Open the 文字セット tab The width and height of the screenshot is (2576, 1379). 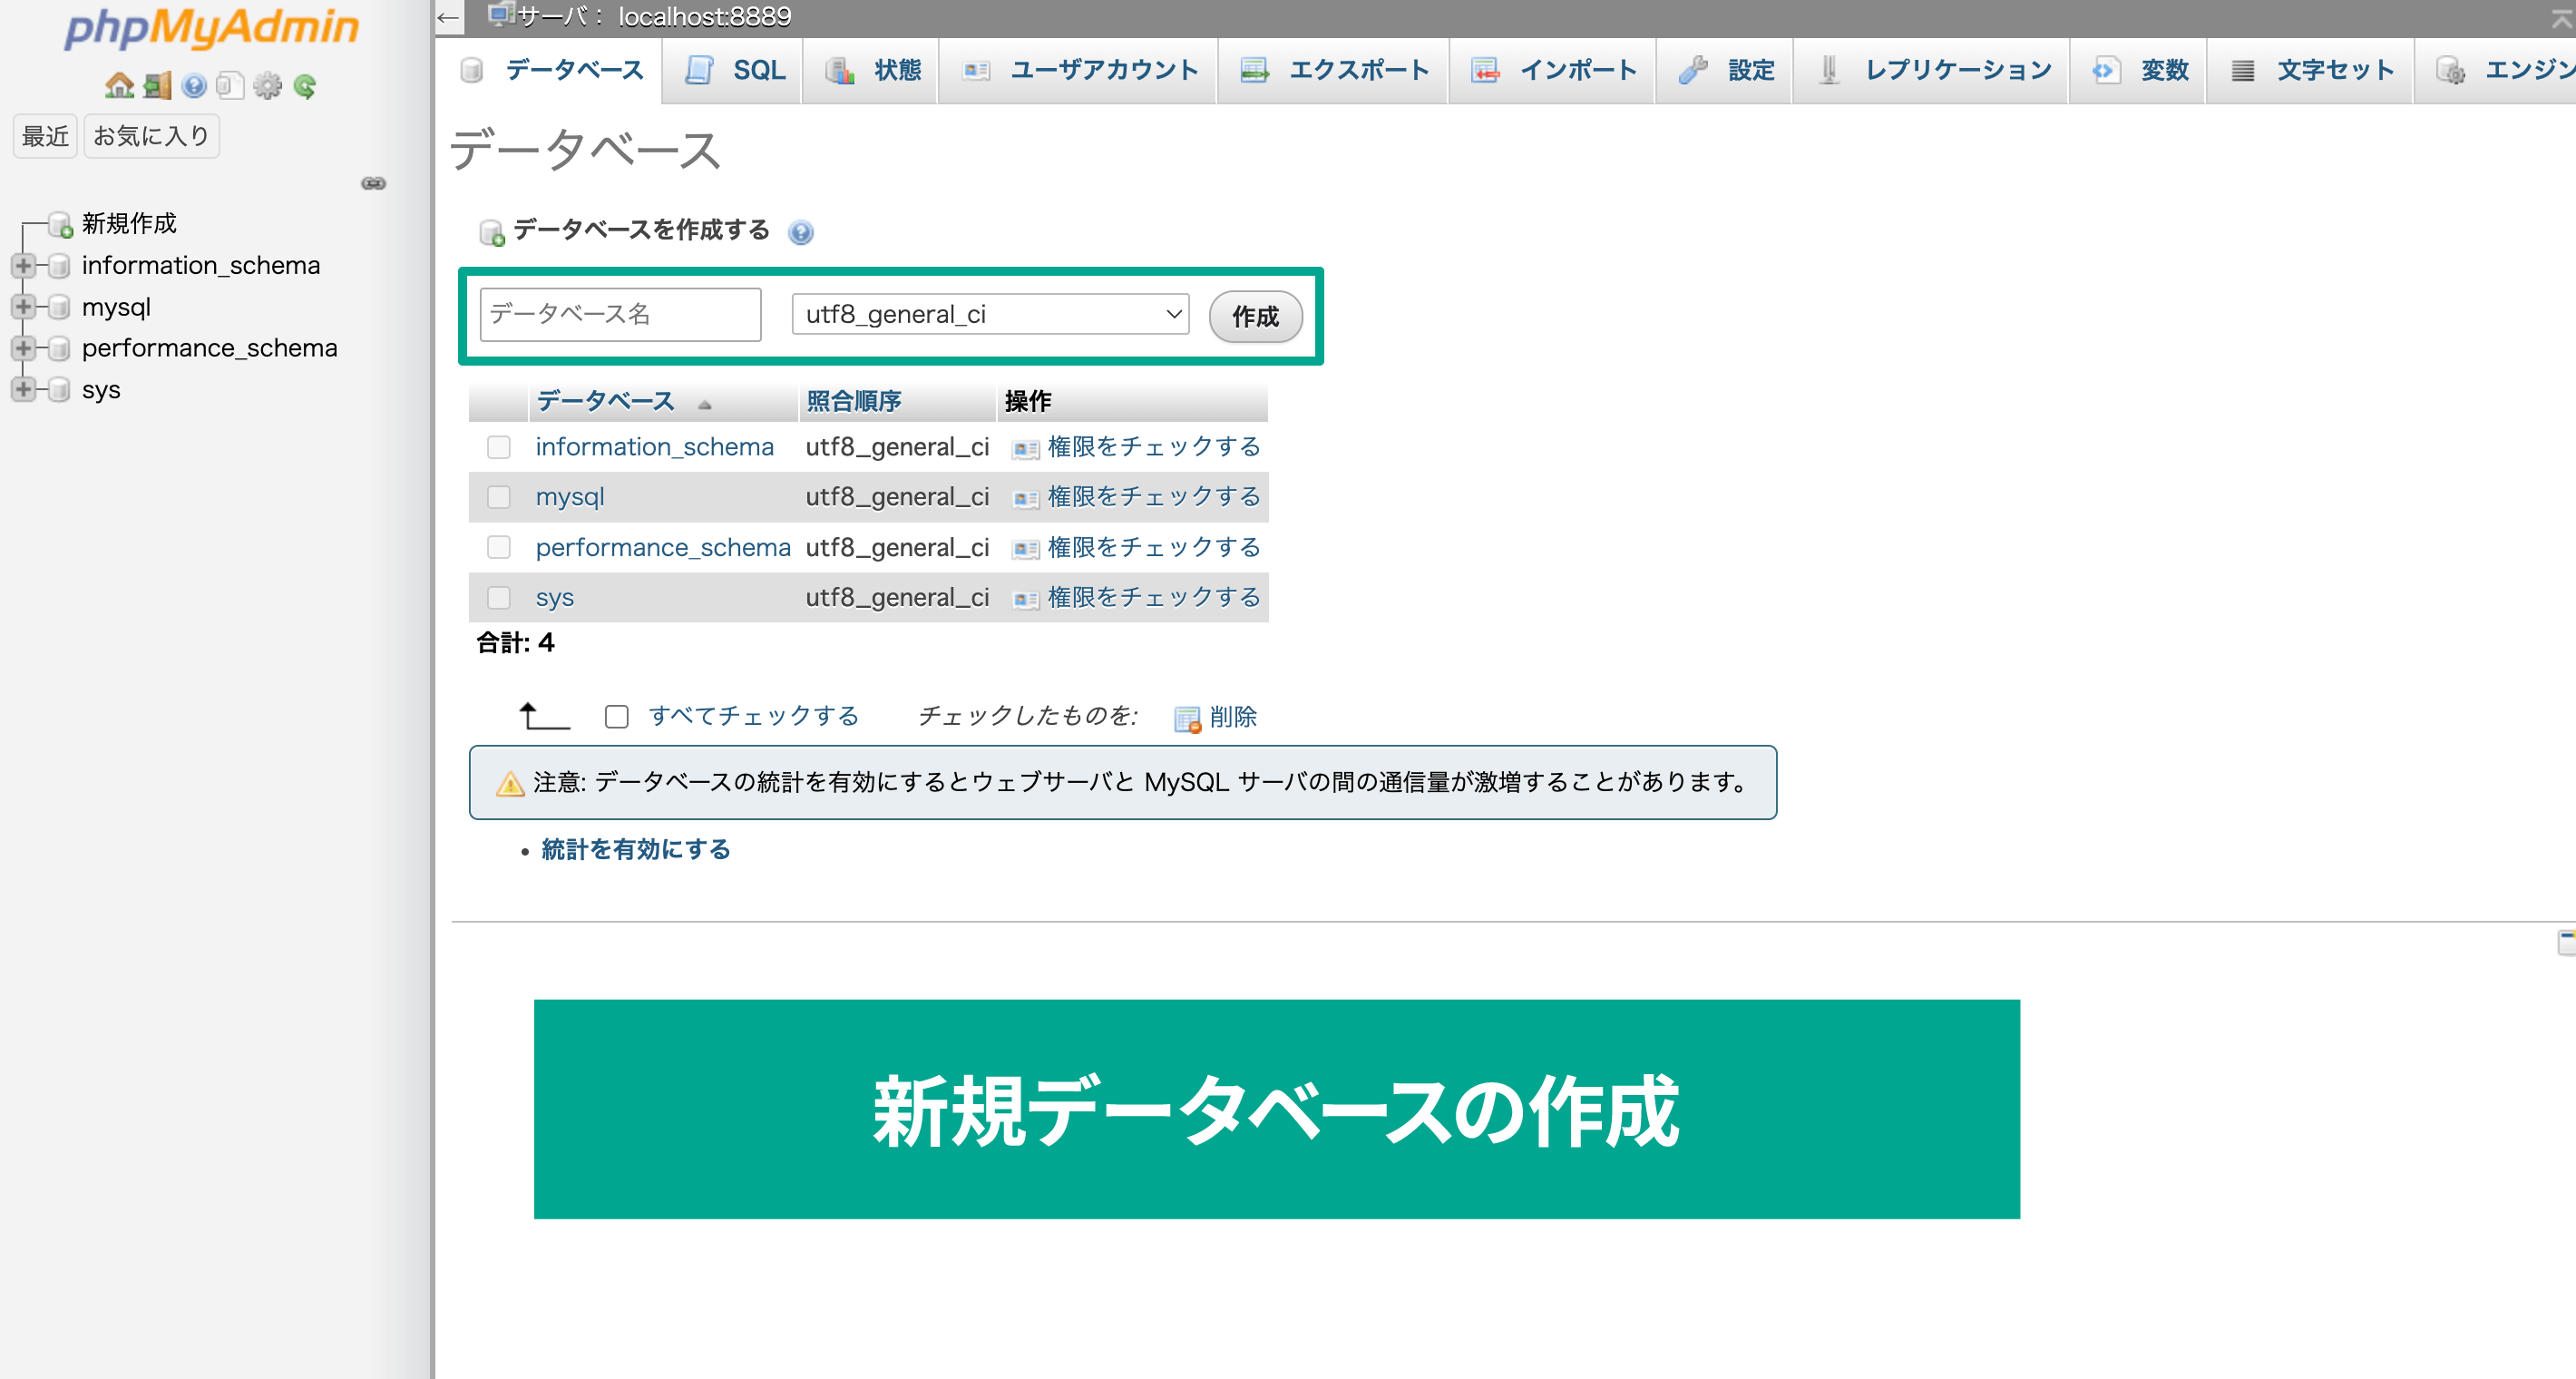tap(2311, 70)
